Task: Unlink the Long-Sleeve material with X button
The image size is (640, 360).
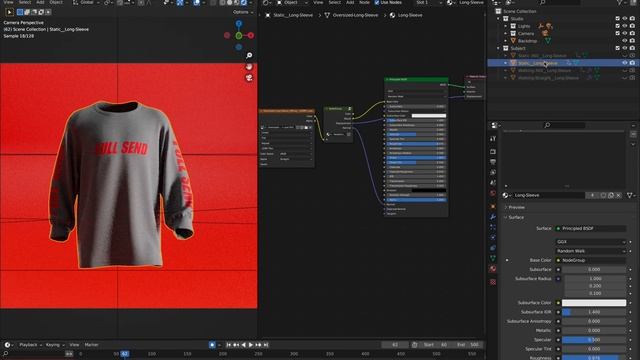Action: [619, 196]
